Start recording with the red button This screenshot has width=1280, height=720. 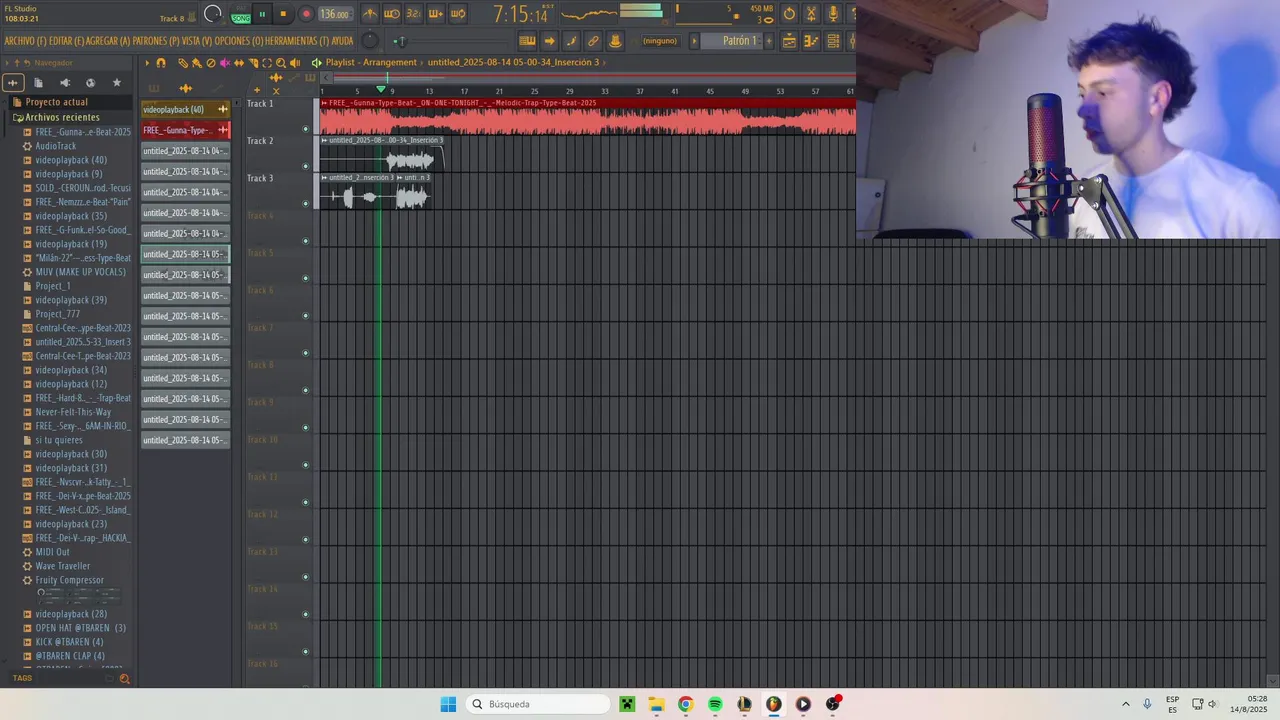pyautogui.click(x=306, y=14)
